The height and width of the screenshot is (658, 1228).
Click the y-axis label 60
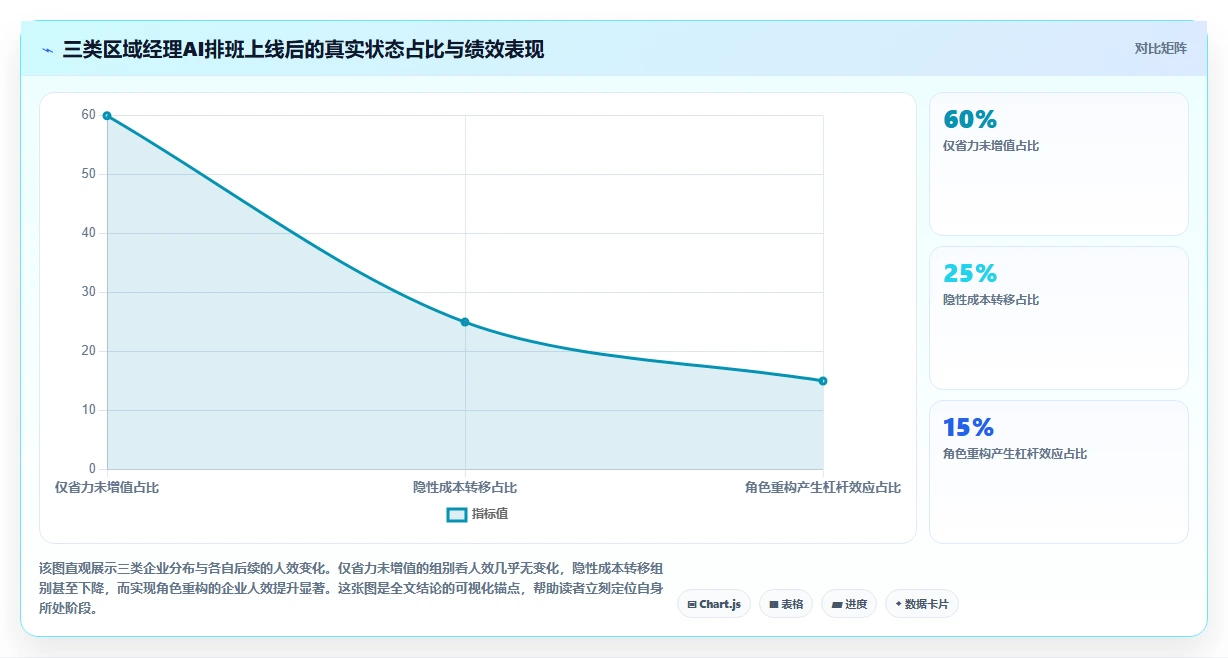click(89, 115)
